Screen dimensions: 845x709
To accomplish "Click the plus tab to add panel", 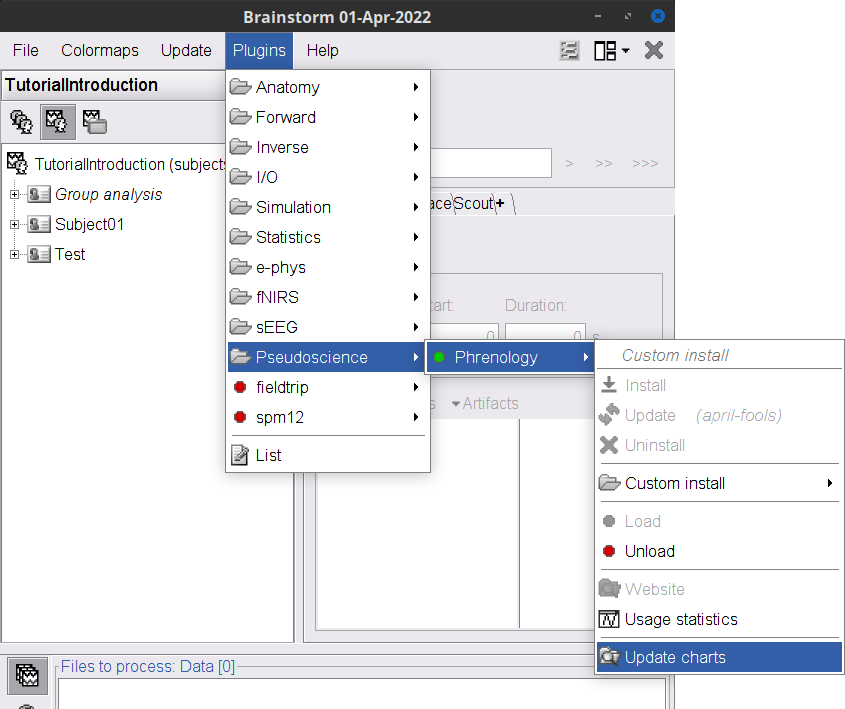I will click(x=502, y=203).
